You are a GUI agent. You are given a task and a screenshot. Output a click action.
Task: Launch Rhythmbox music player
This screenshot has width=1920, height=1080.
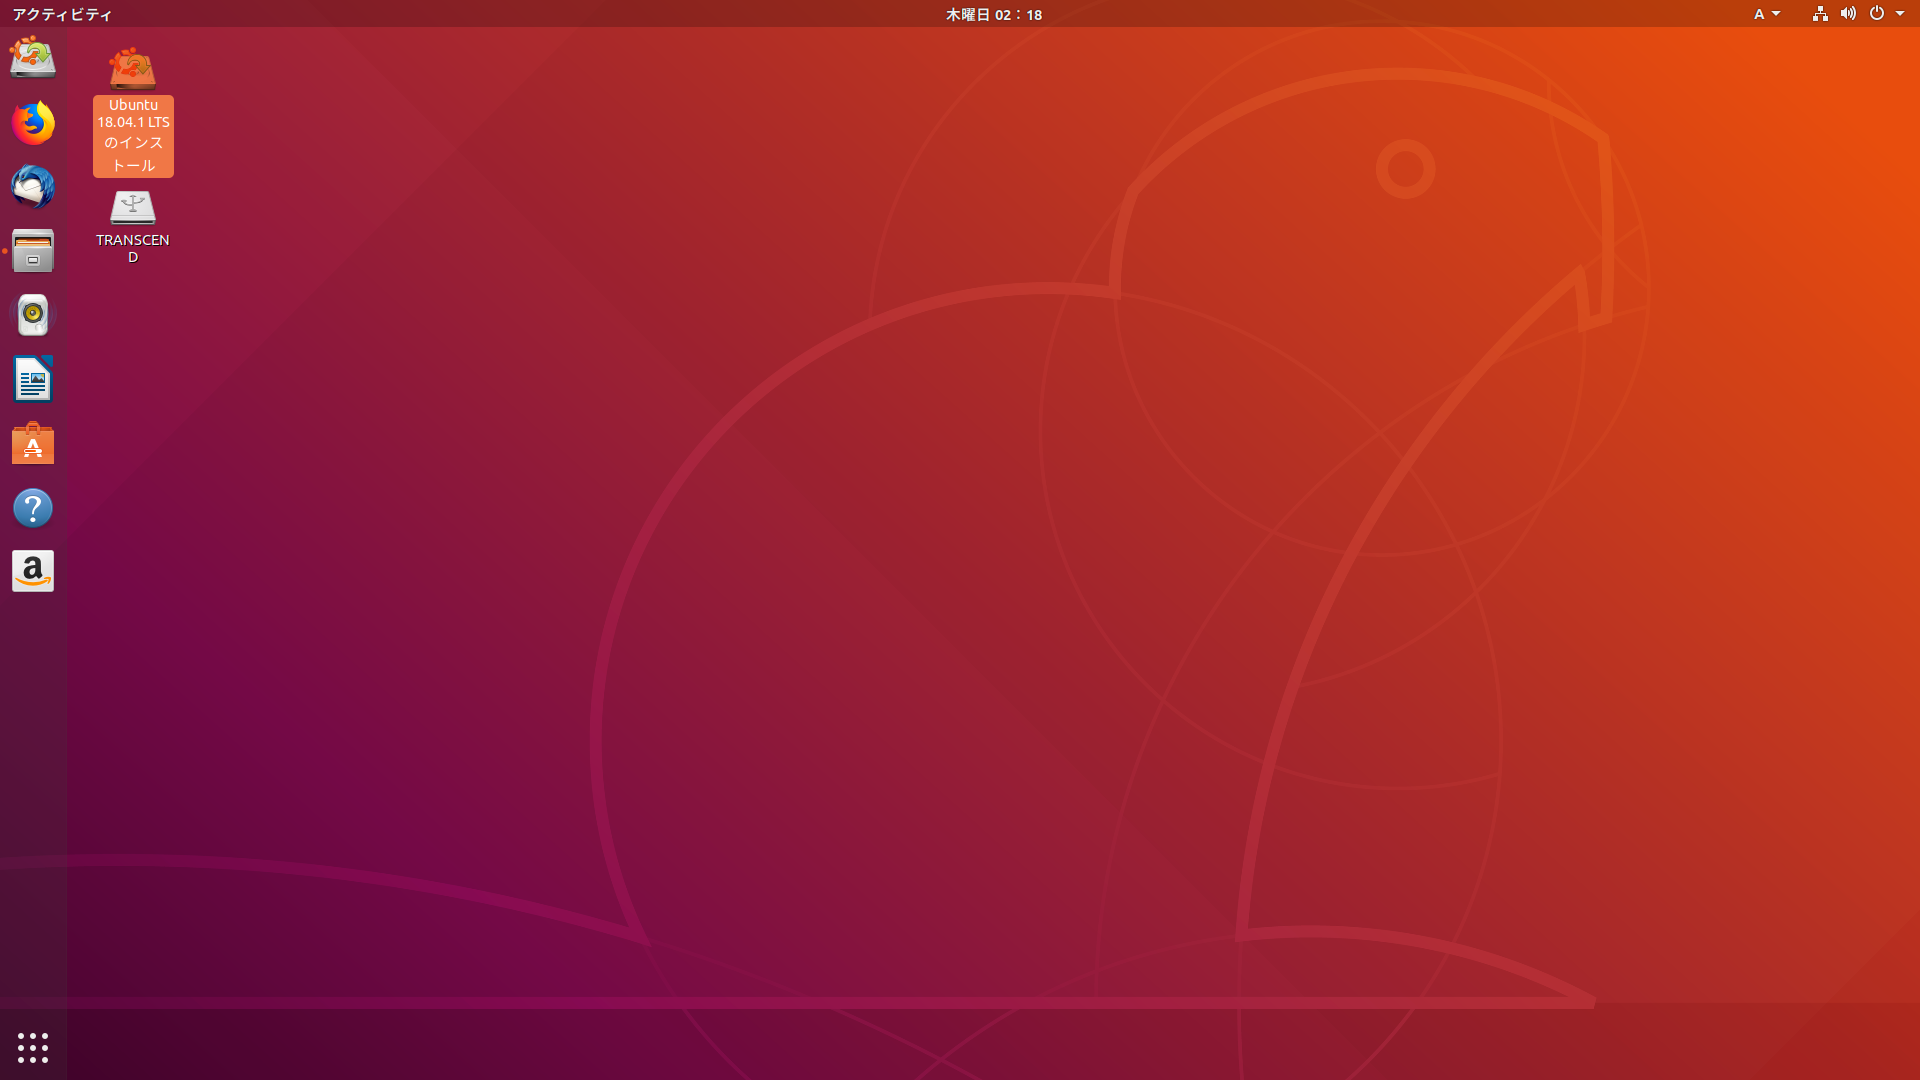point(33,315)
